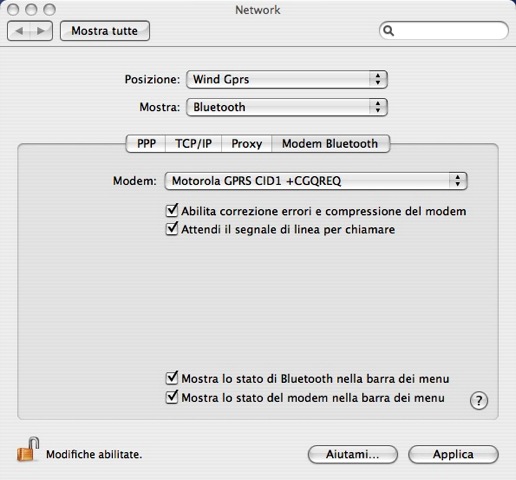Screen dimensions: 516x480
Task: Click the zoom window button
Action: click(49, 10)
